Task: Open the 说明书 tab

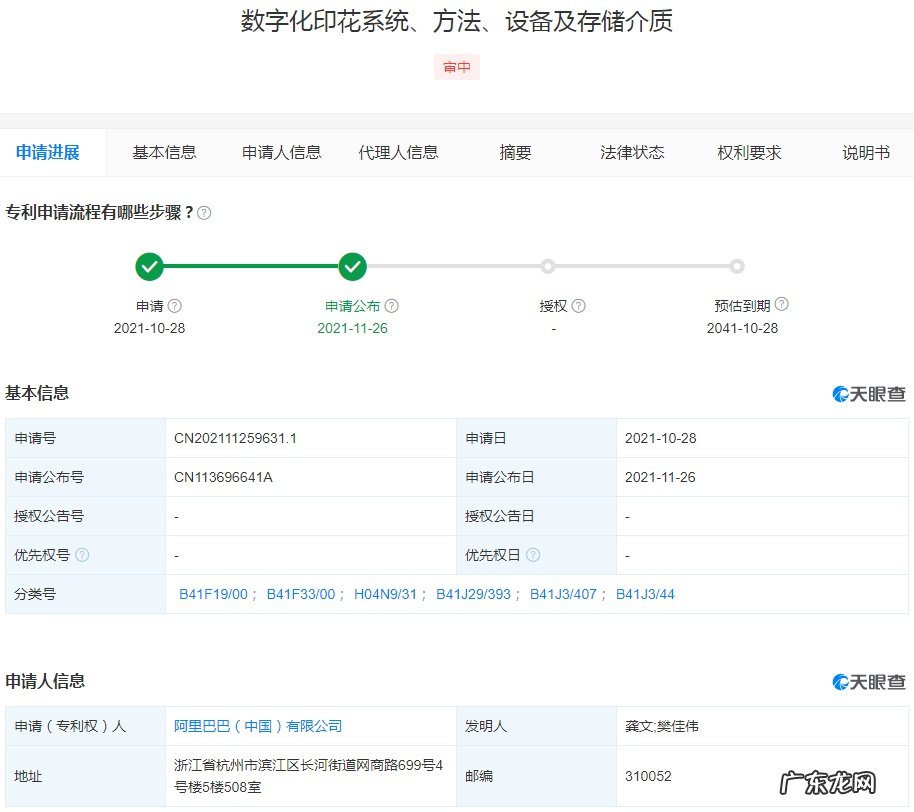Action: (x=866, y=153)
